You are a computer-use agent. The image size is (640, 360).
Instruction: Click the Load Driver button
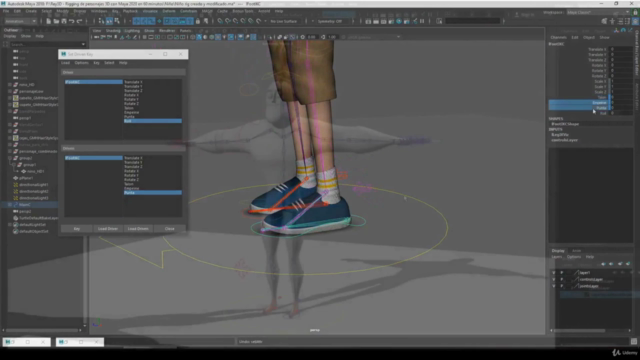[108, 229]
